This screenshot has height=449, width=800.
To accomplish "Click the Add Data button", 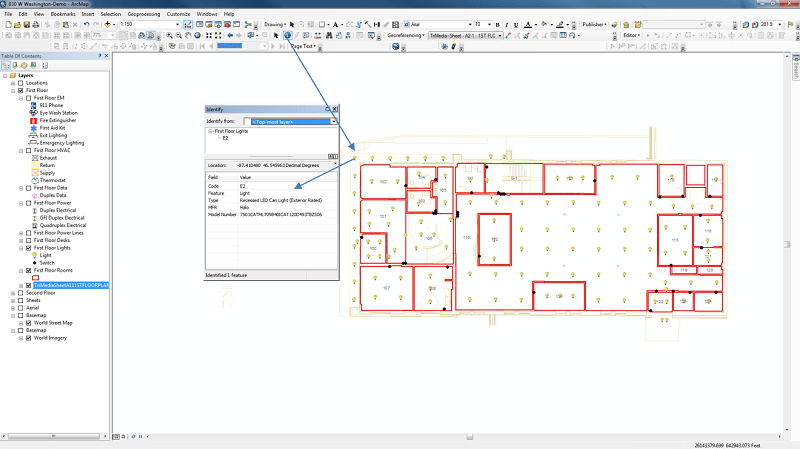I will [x=108, y=24].
